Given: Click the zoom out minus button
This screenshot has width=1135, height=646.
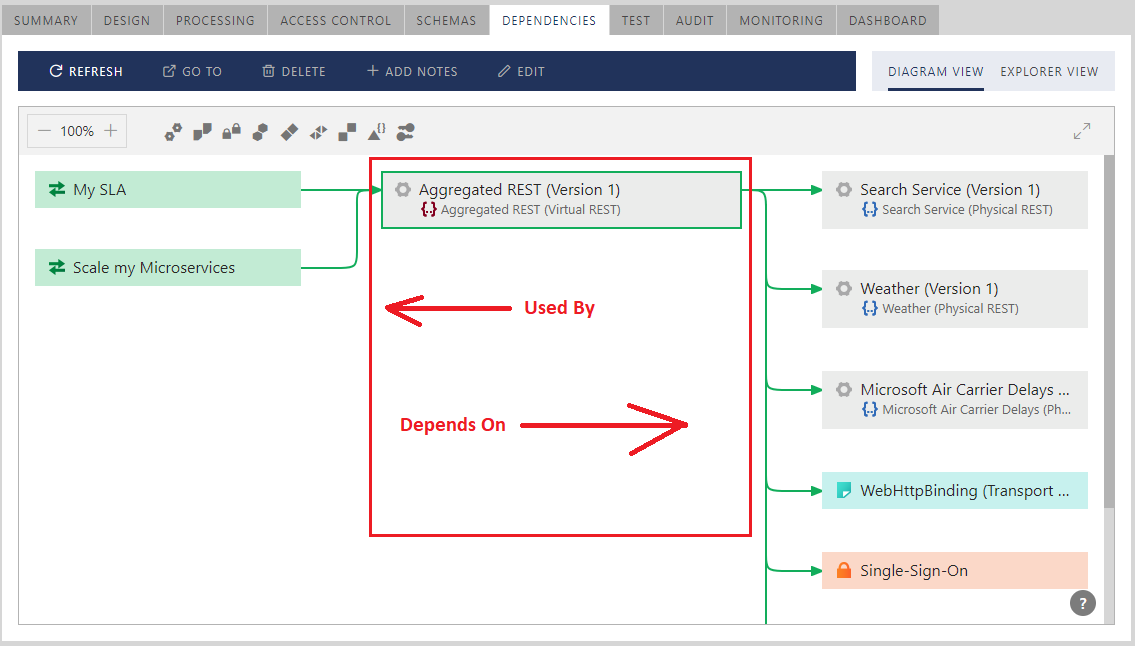Looking at the screenshot, I should tap(44, 131).
